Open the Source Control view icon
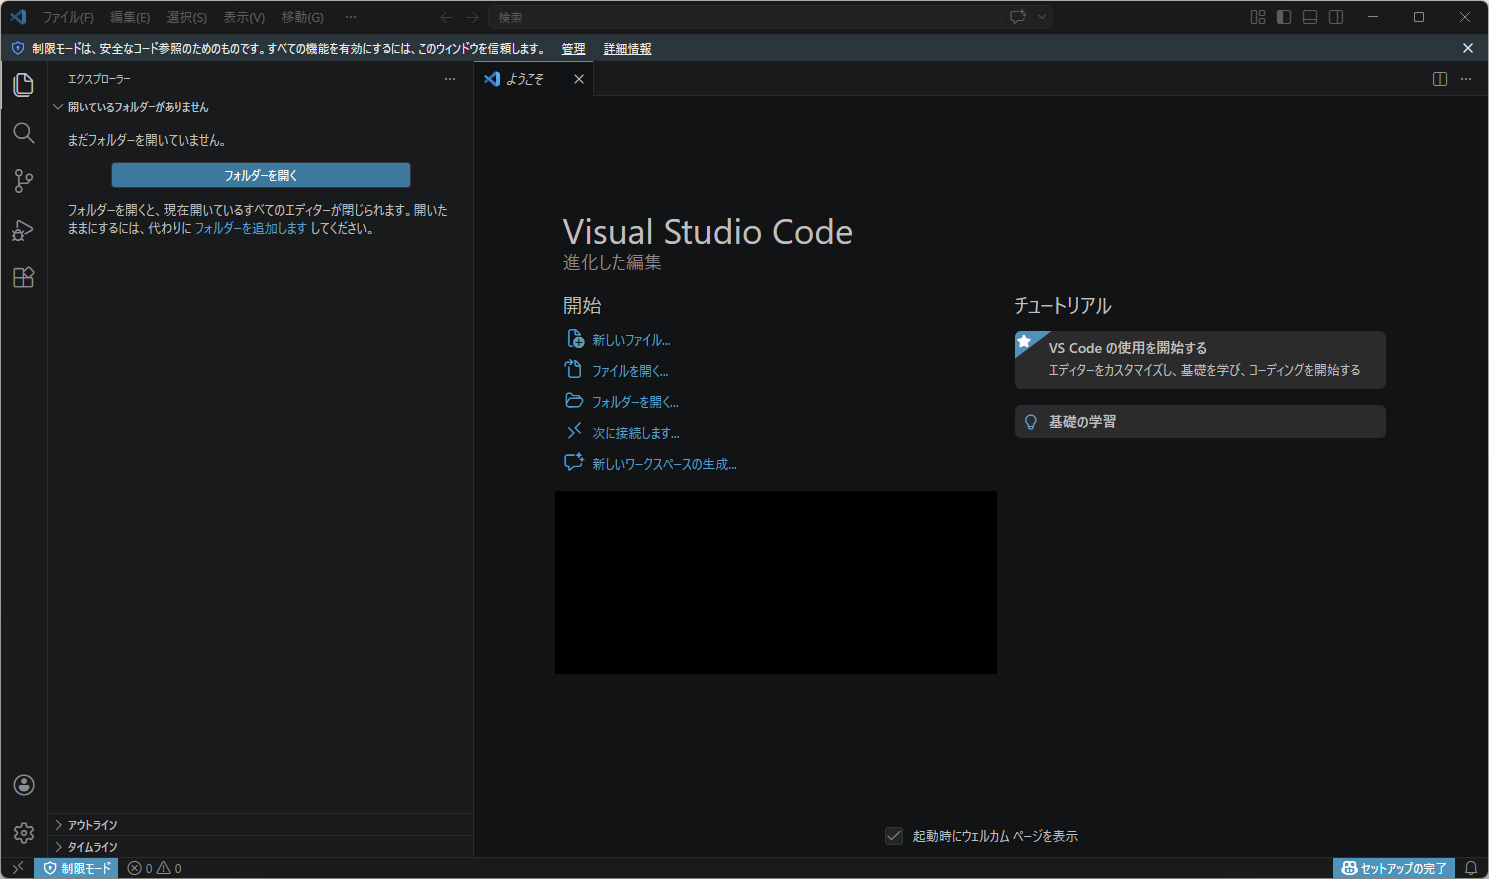Image resolution: width=1489 pixels, height=879 pixels. point(24,181)
